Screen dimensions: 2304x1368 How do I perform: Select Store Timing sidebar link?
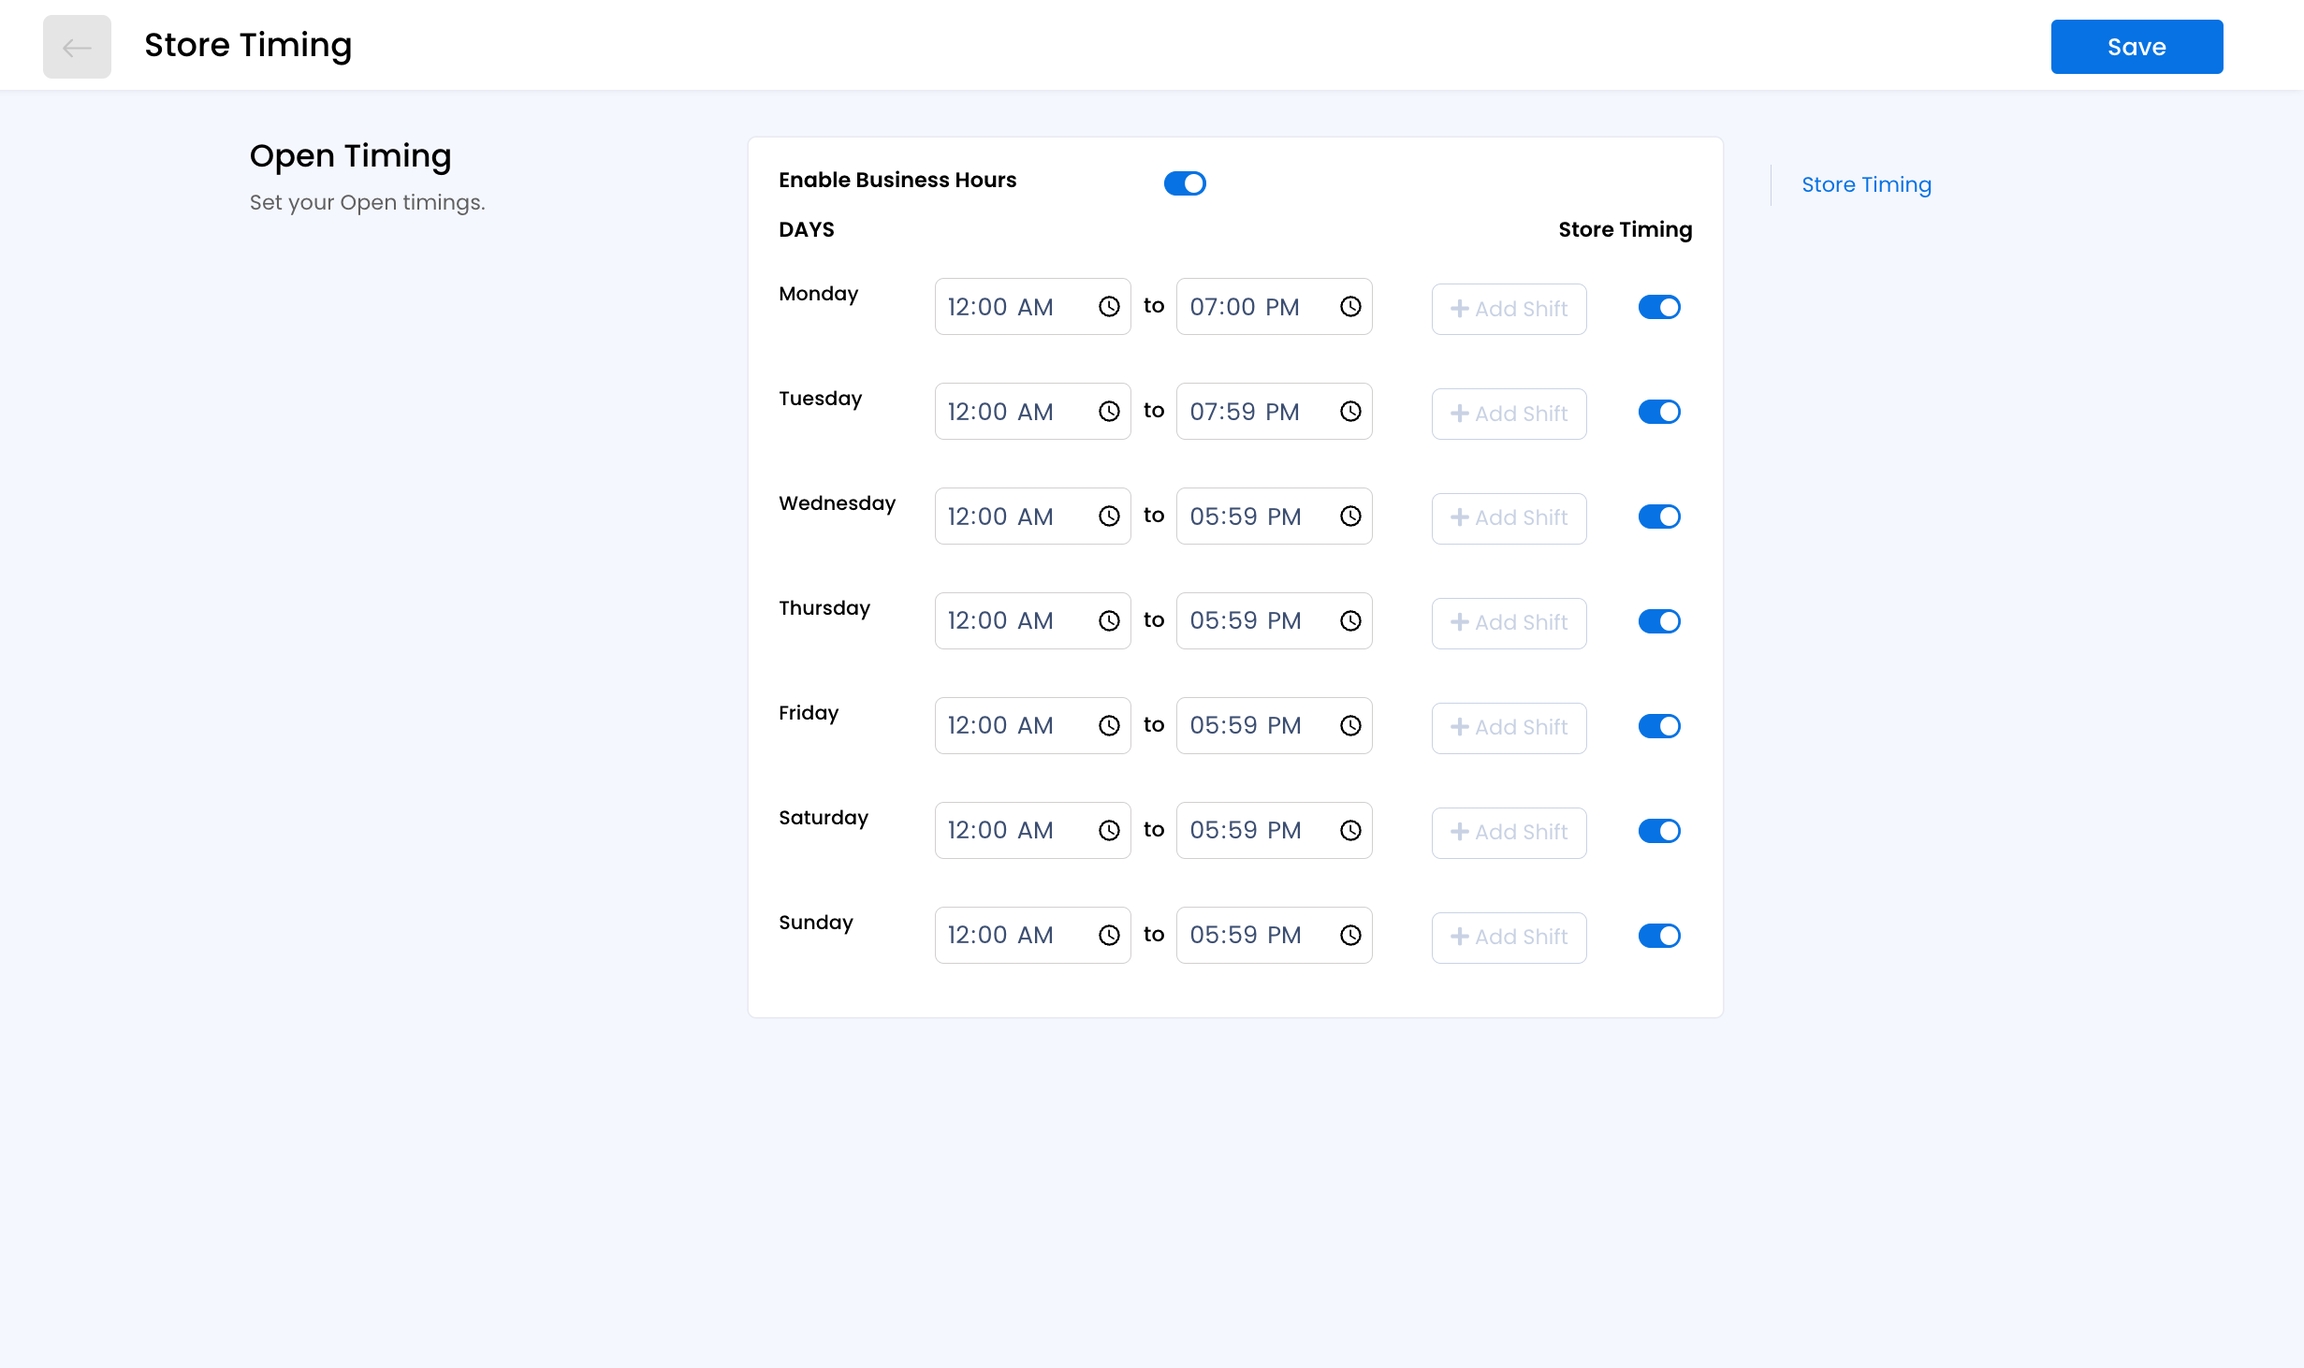point(1866,185)
